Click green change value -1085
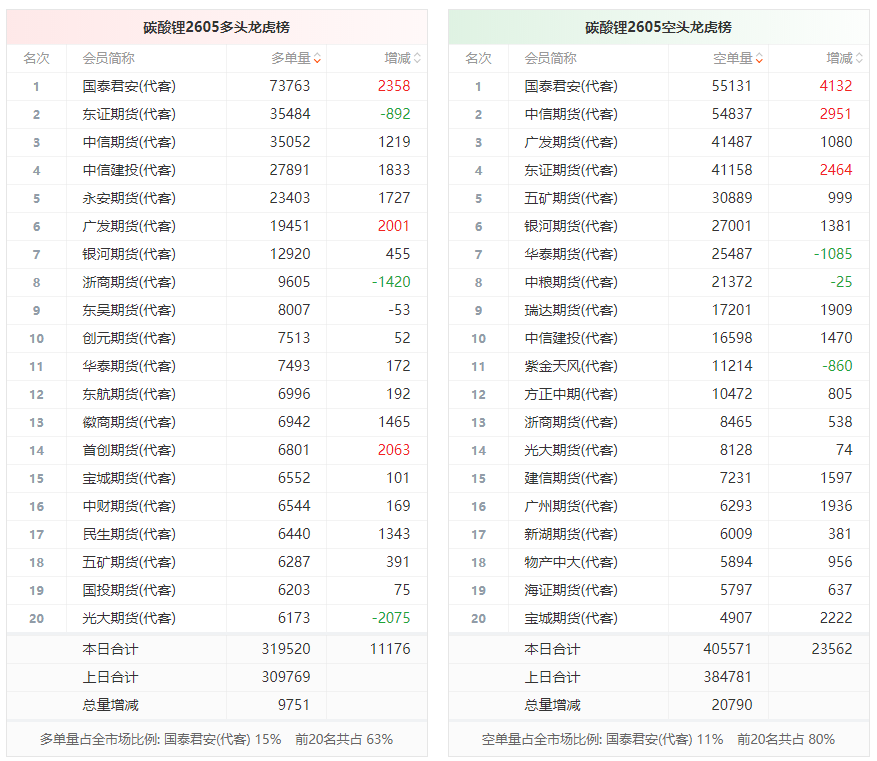This screenshot has height=761, width=877. click(x=833, y=254)
